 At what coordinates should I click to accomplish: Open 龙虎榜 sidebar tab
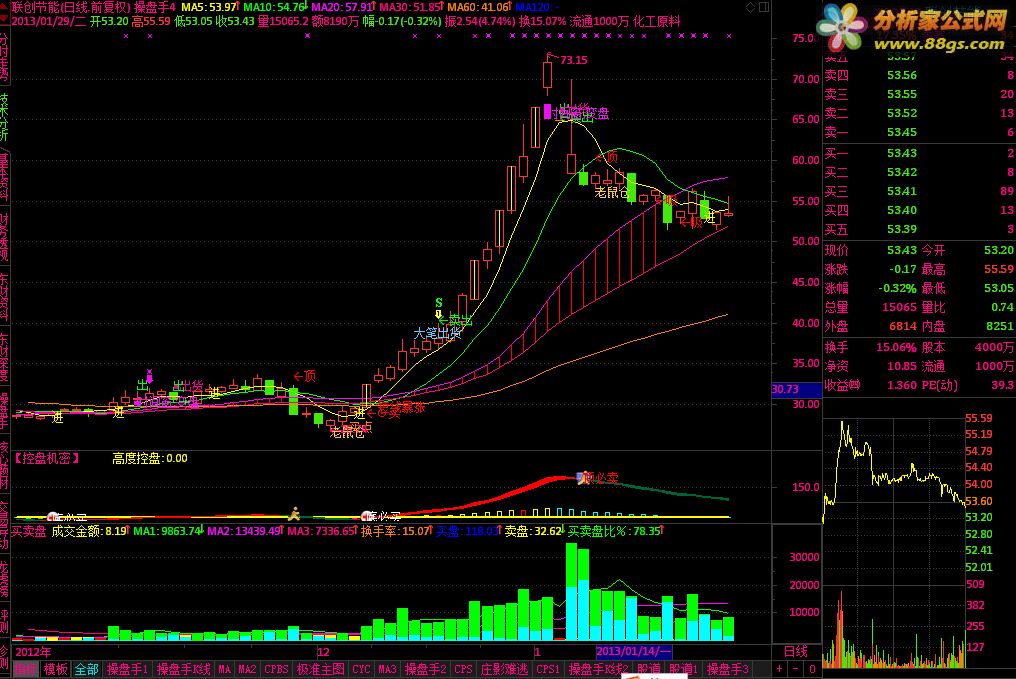coord(5,579)
